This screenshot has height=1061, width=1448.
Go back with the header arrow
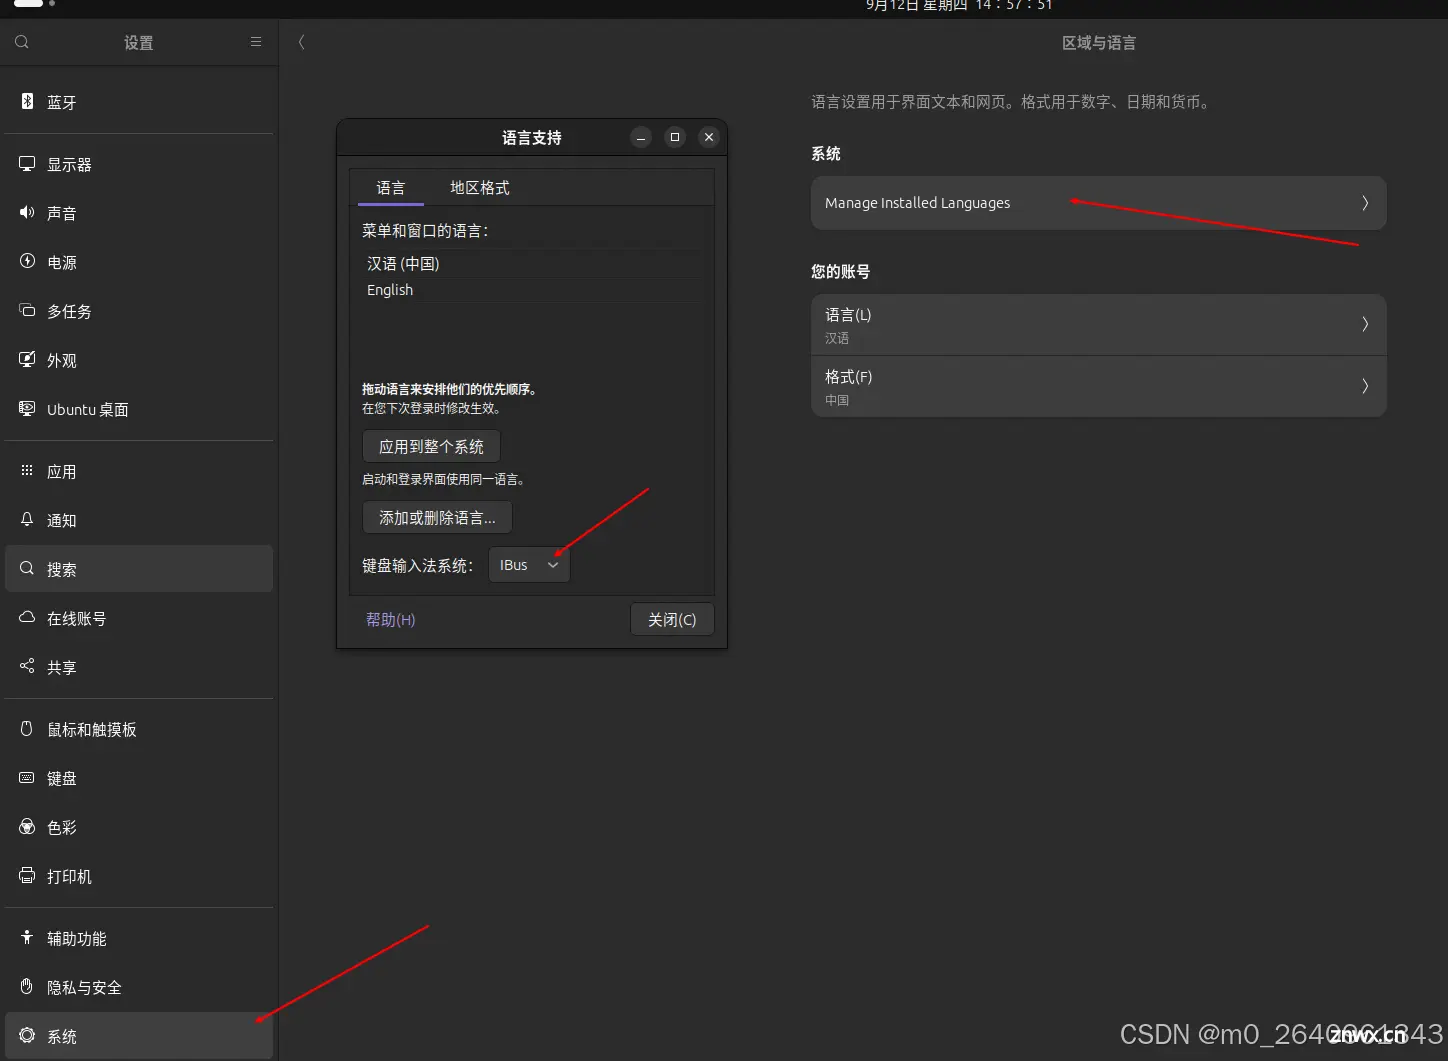301,42
